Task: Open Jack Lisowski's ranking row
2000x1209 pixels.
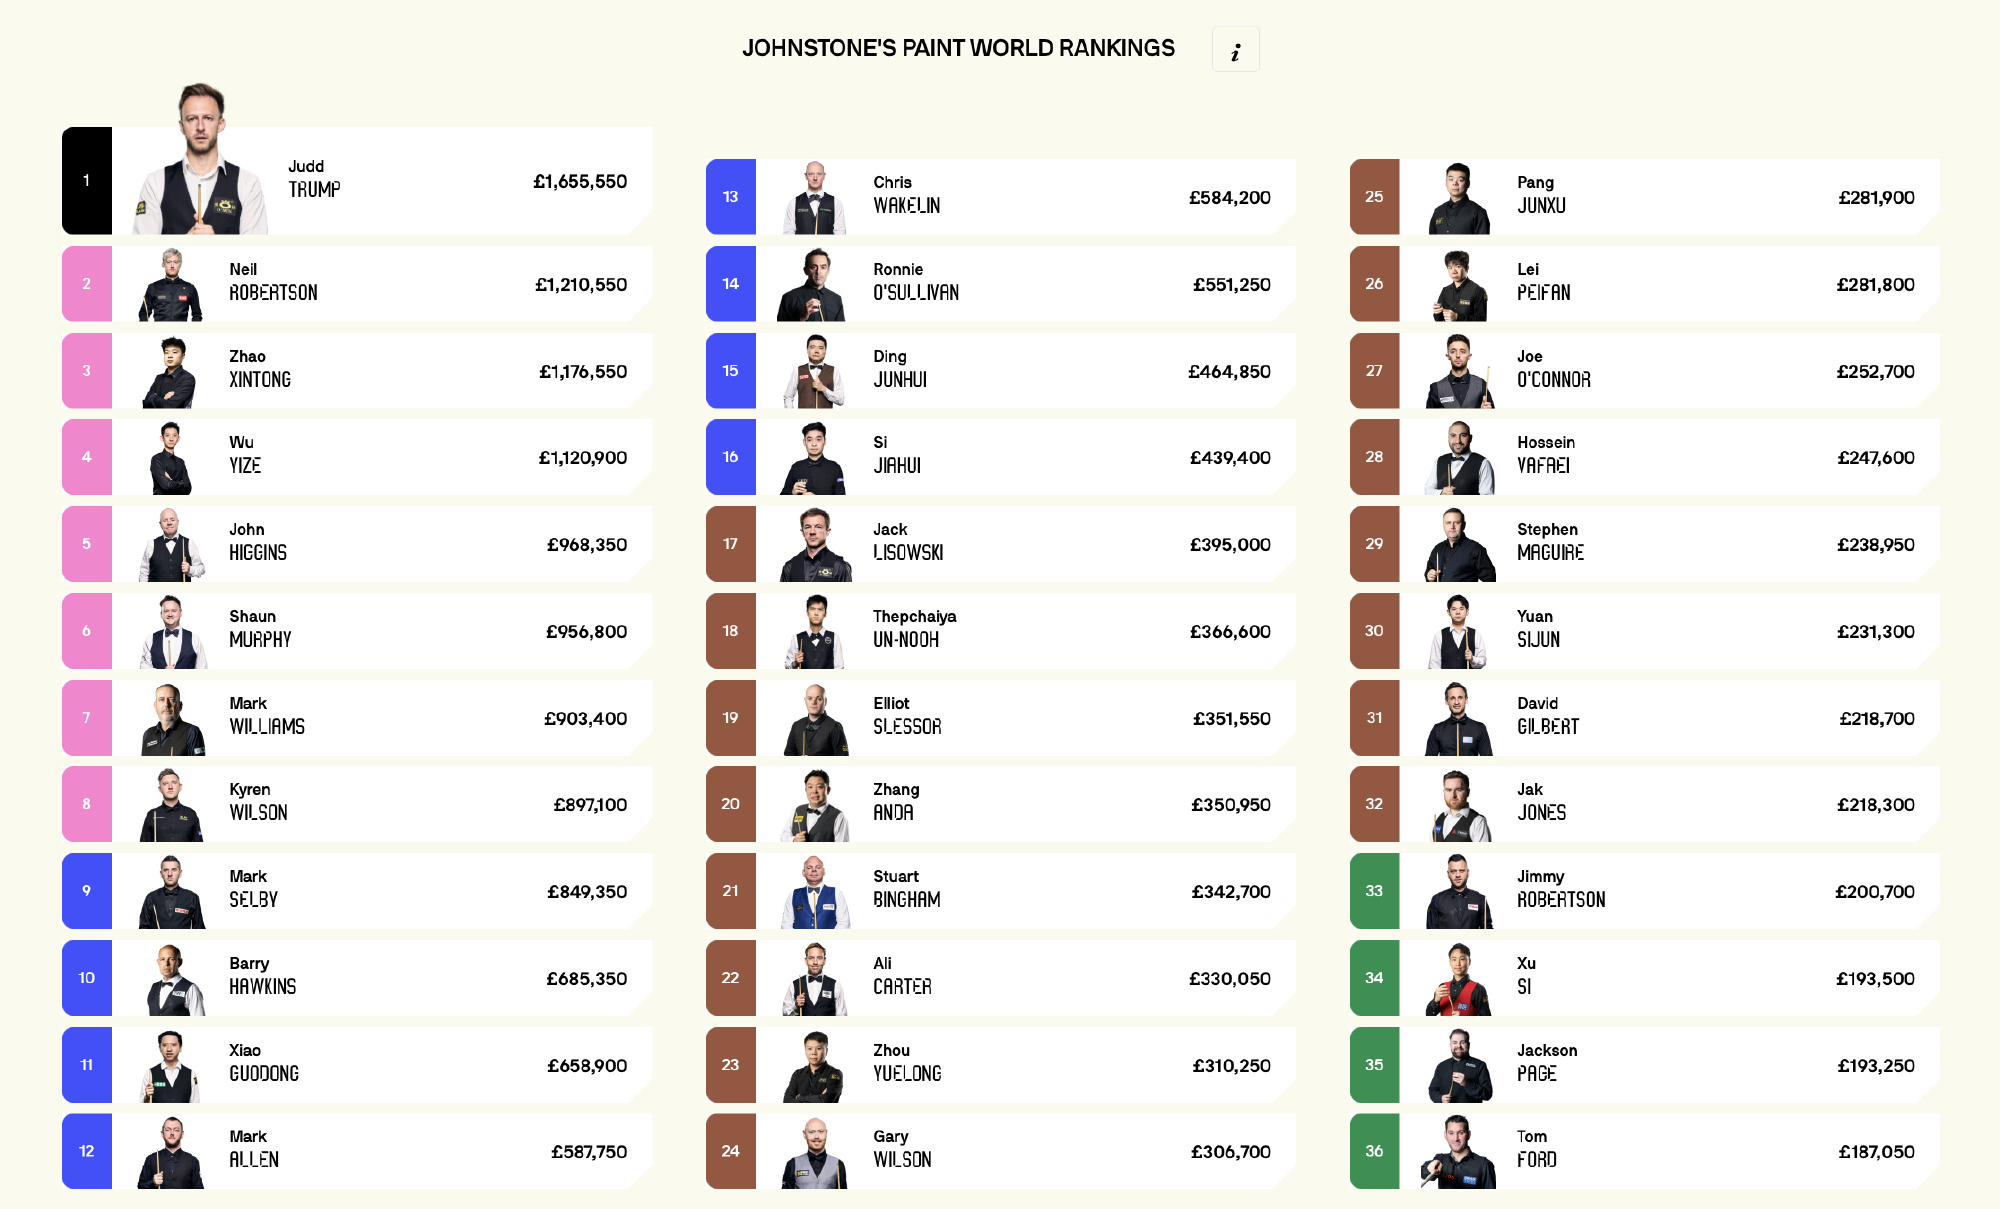Action: (1001, 544)
